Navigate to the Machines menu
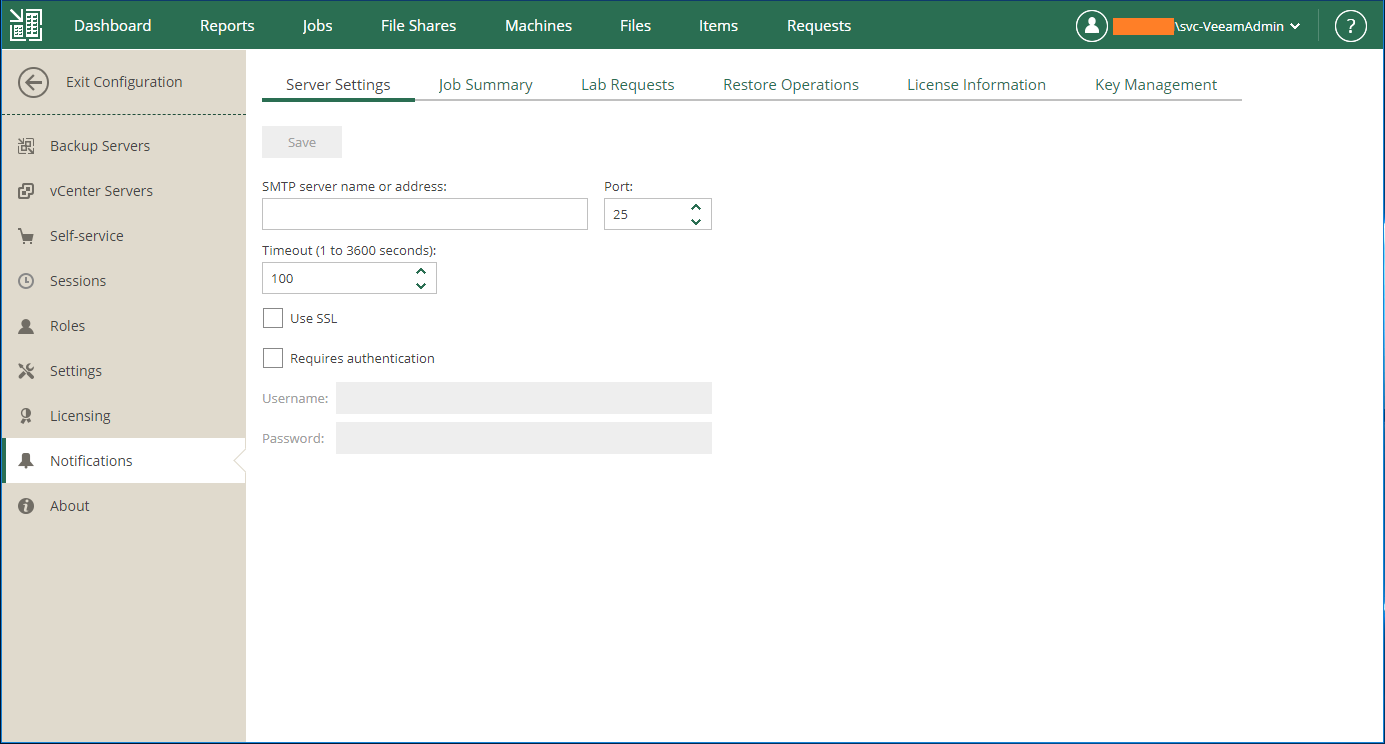This screenshot has height=744, width=1385. point(539,26)
